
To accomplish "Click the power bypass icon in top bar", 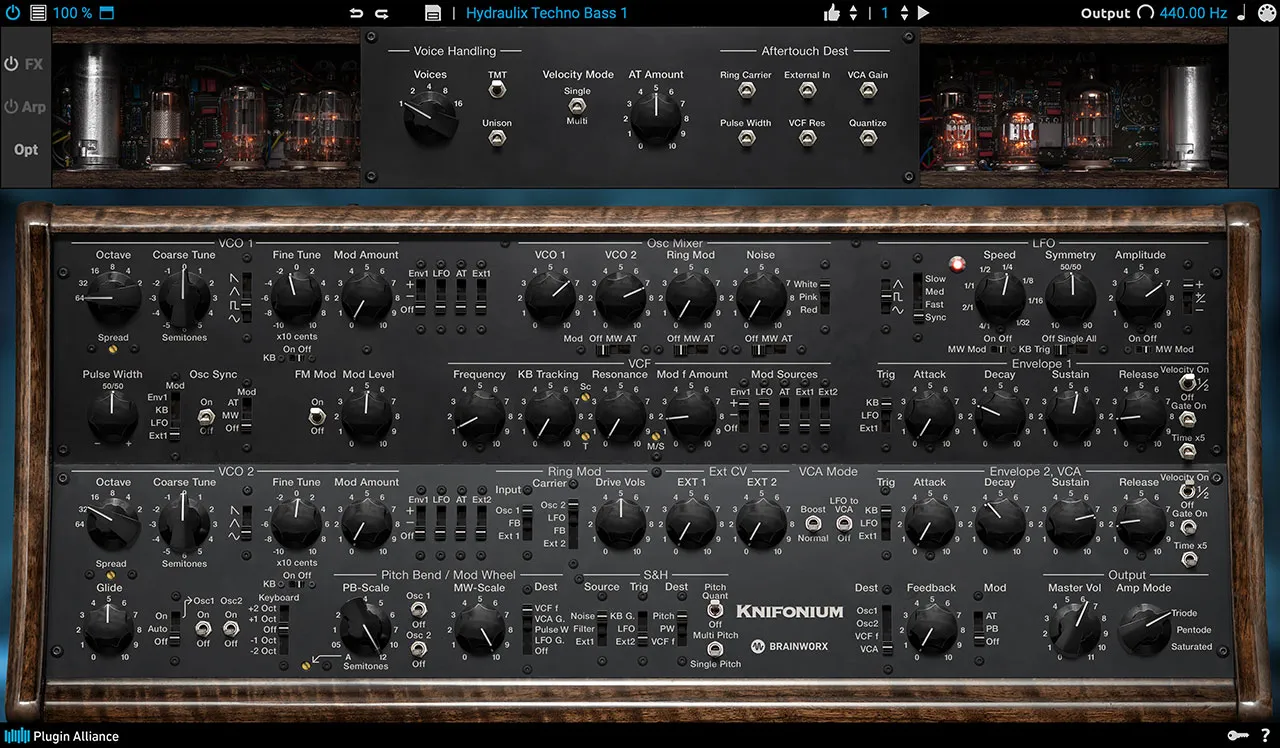I will pos(12,13).
